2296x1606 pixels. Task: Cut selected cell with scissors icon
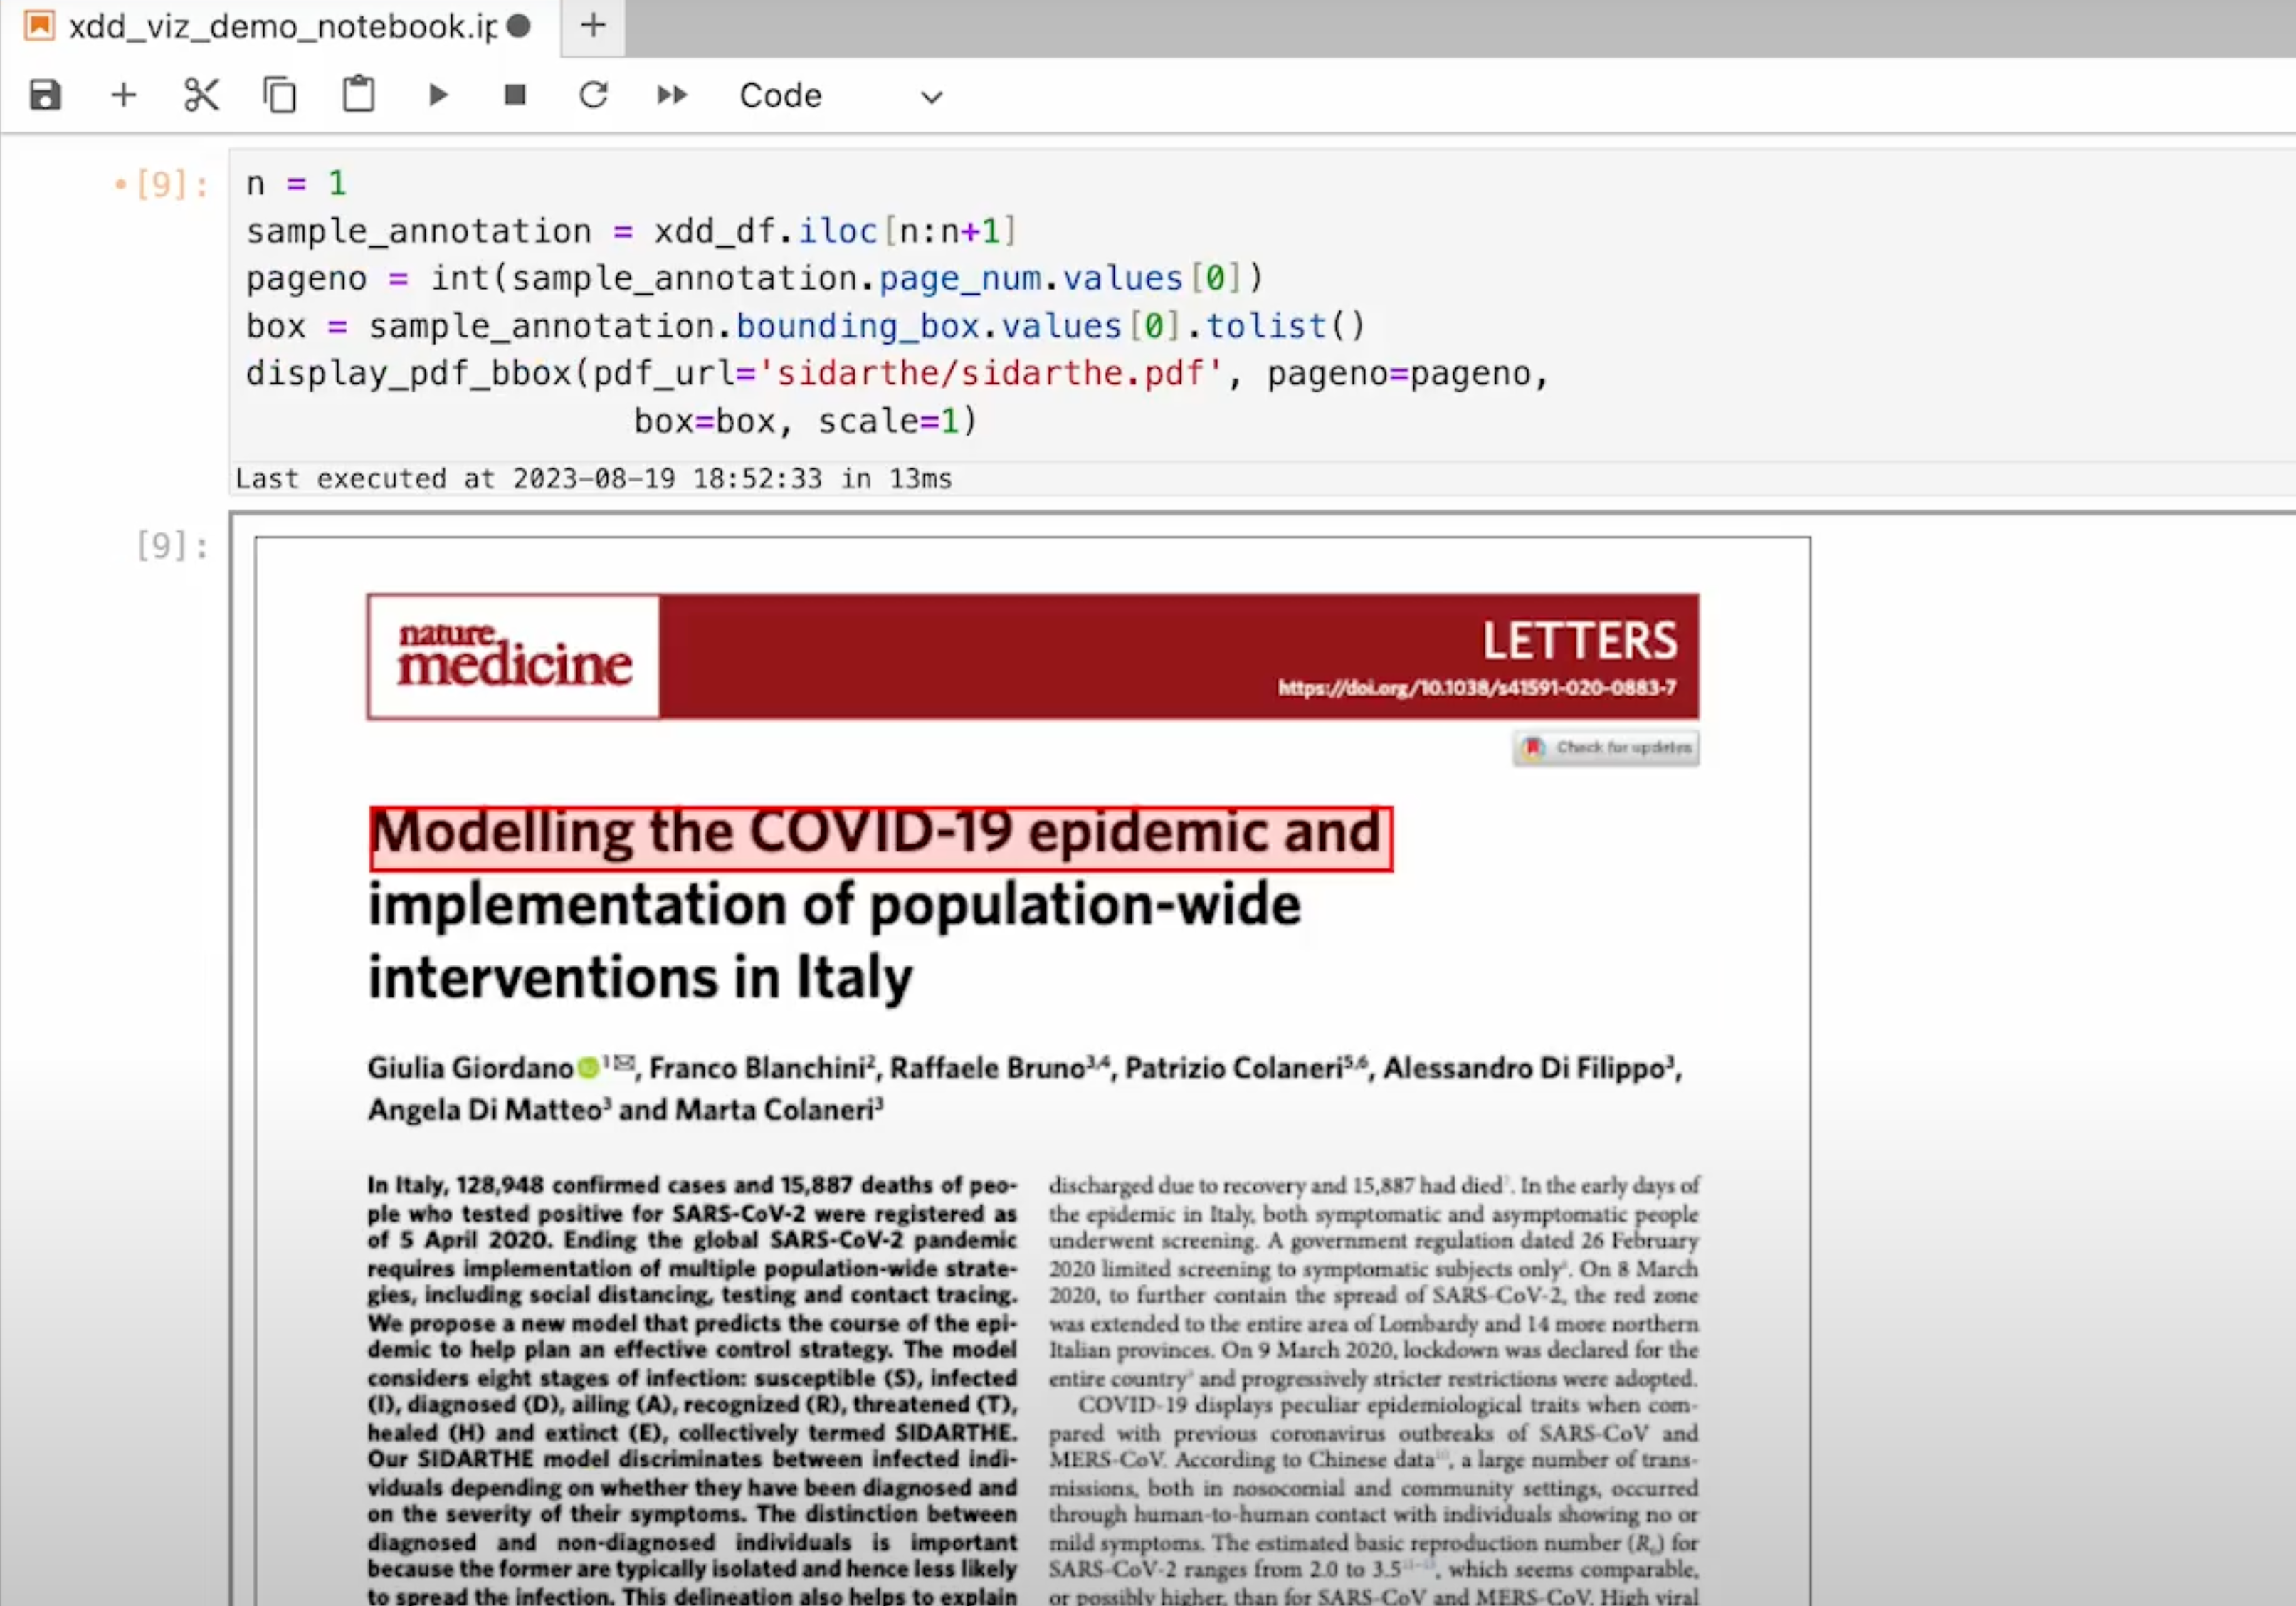point(201,96)
